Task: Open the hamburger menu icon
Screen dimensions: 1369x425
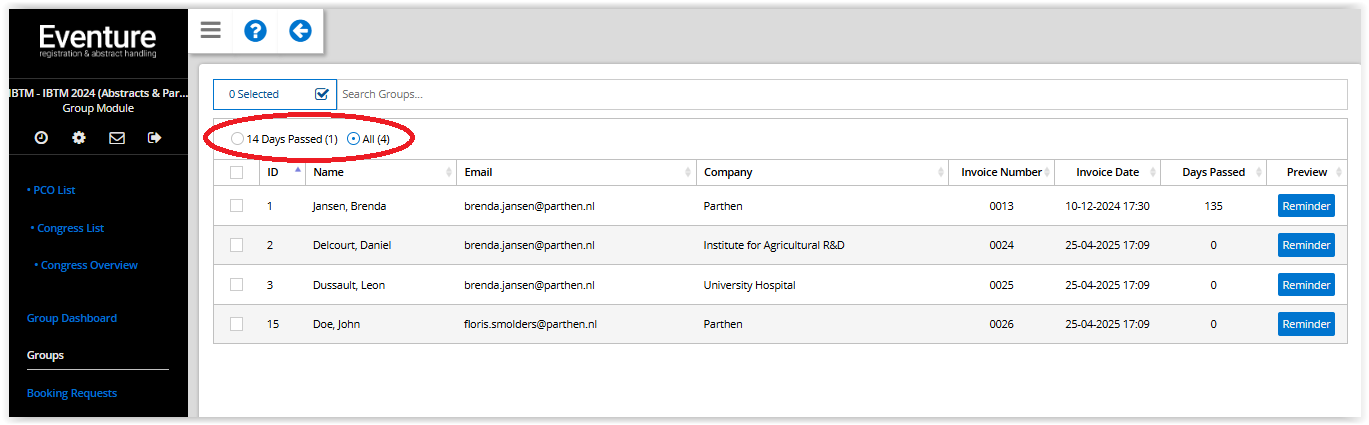Action: [210, 30]
